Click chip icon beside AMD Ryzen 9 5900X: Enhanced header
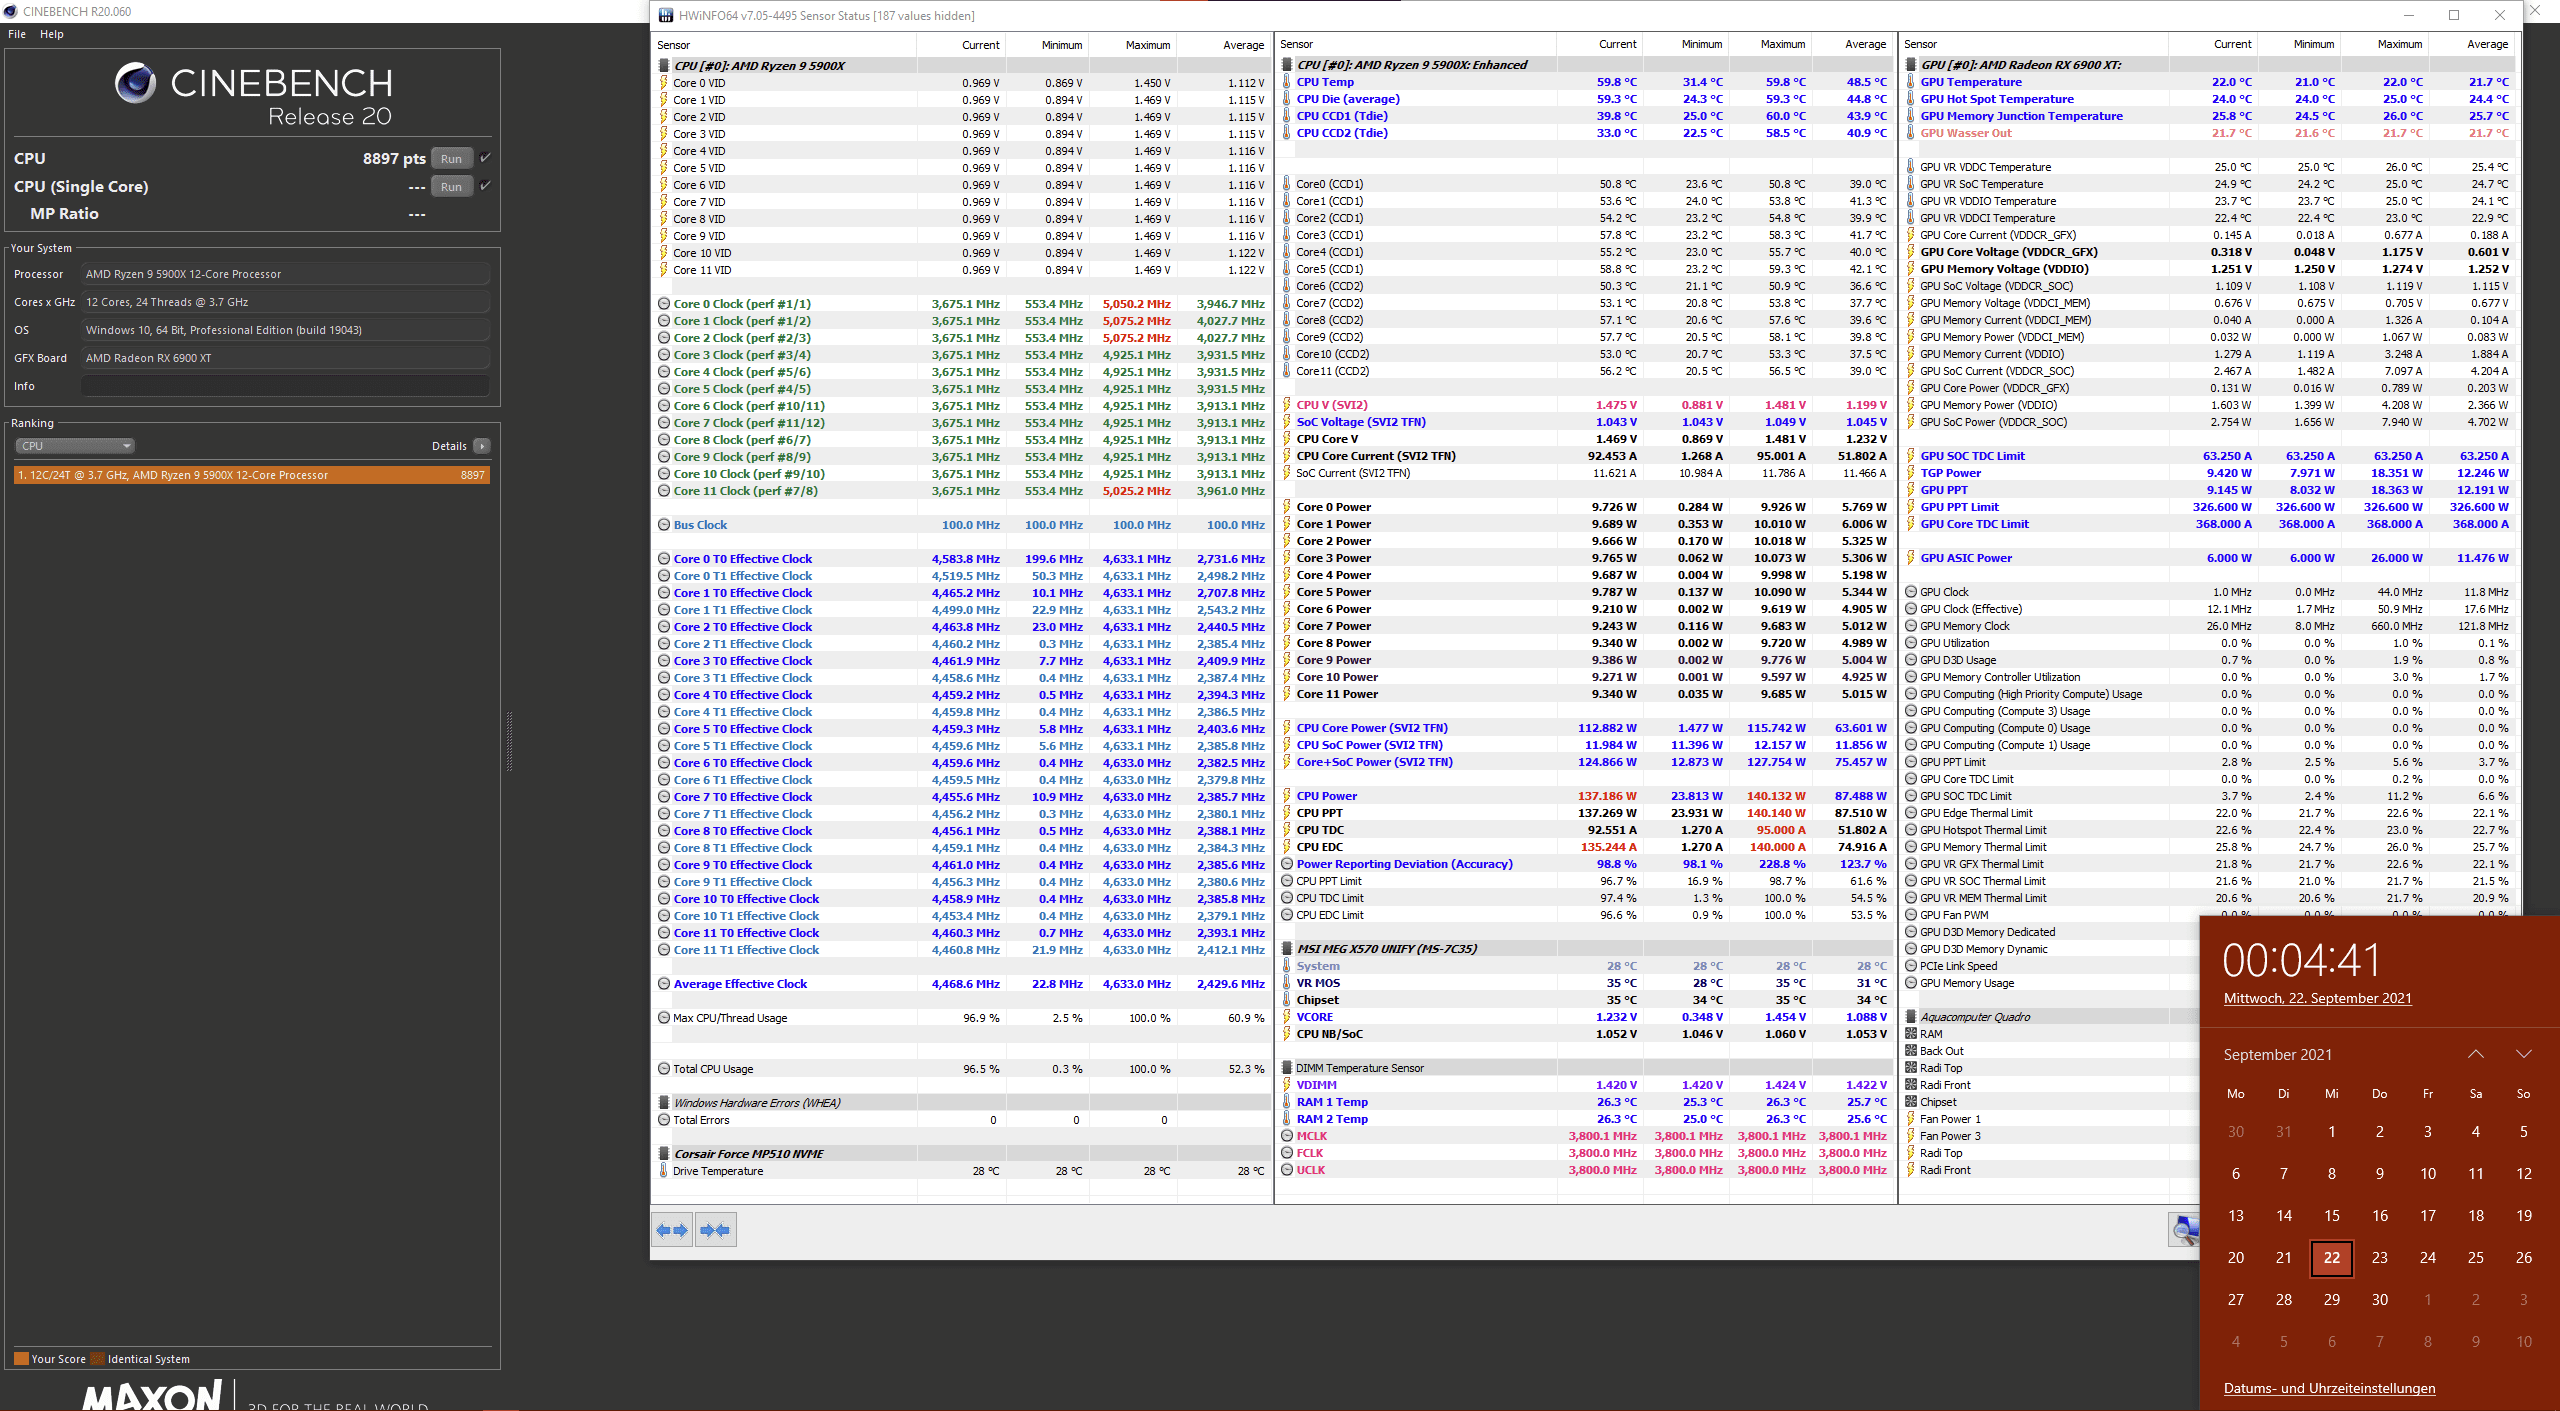2560x1411 pixels. (x=1287, y=65)
